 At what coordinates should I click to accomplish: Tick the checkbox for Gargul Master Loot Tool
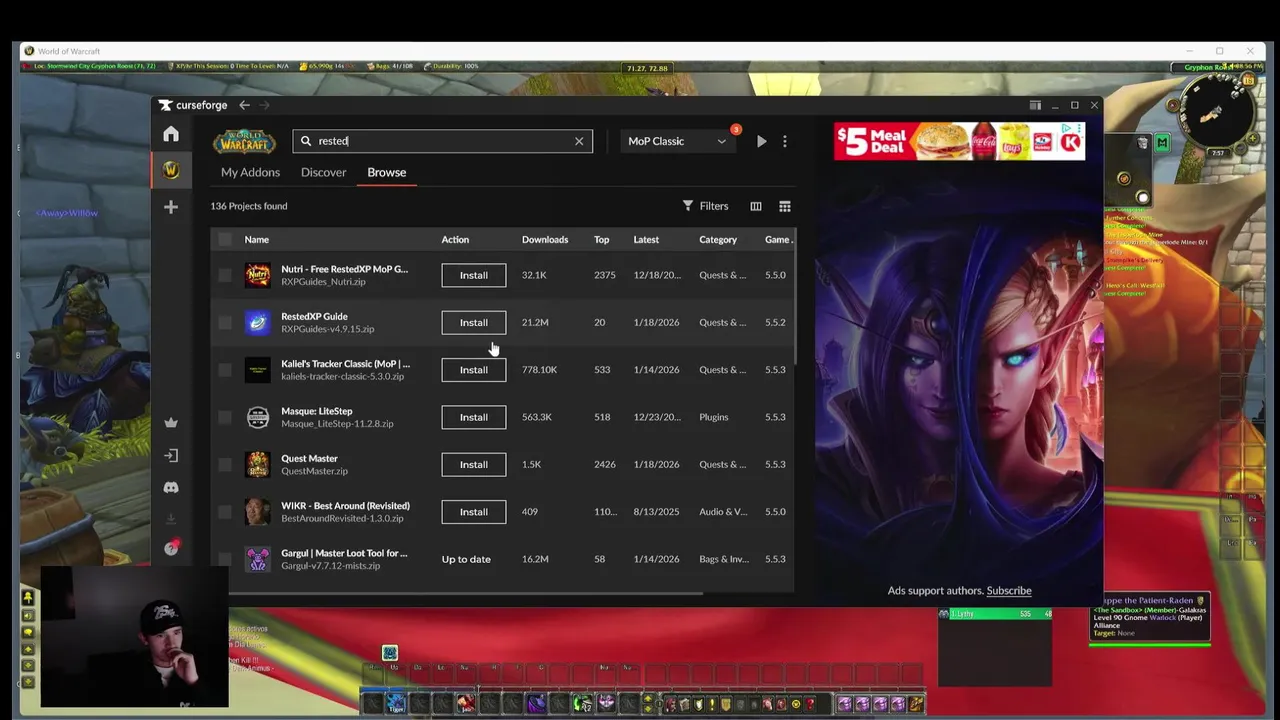[224, 559]
